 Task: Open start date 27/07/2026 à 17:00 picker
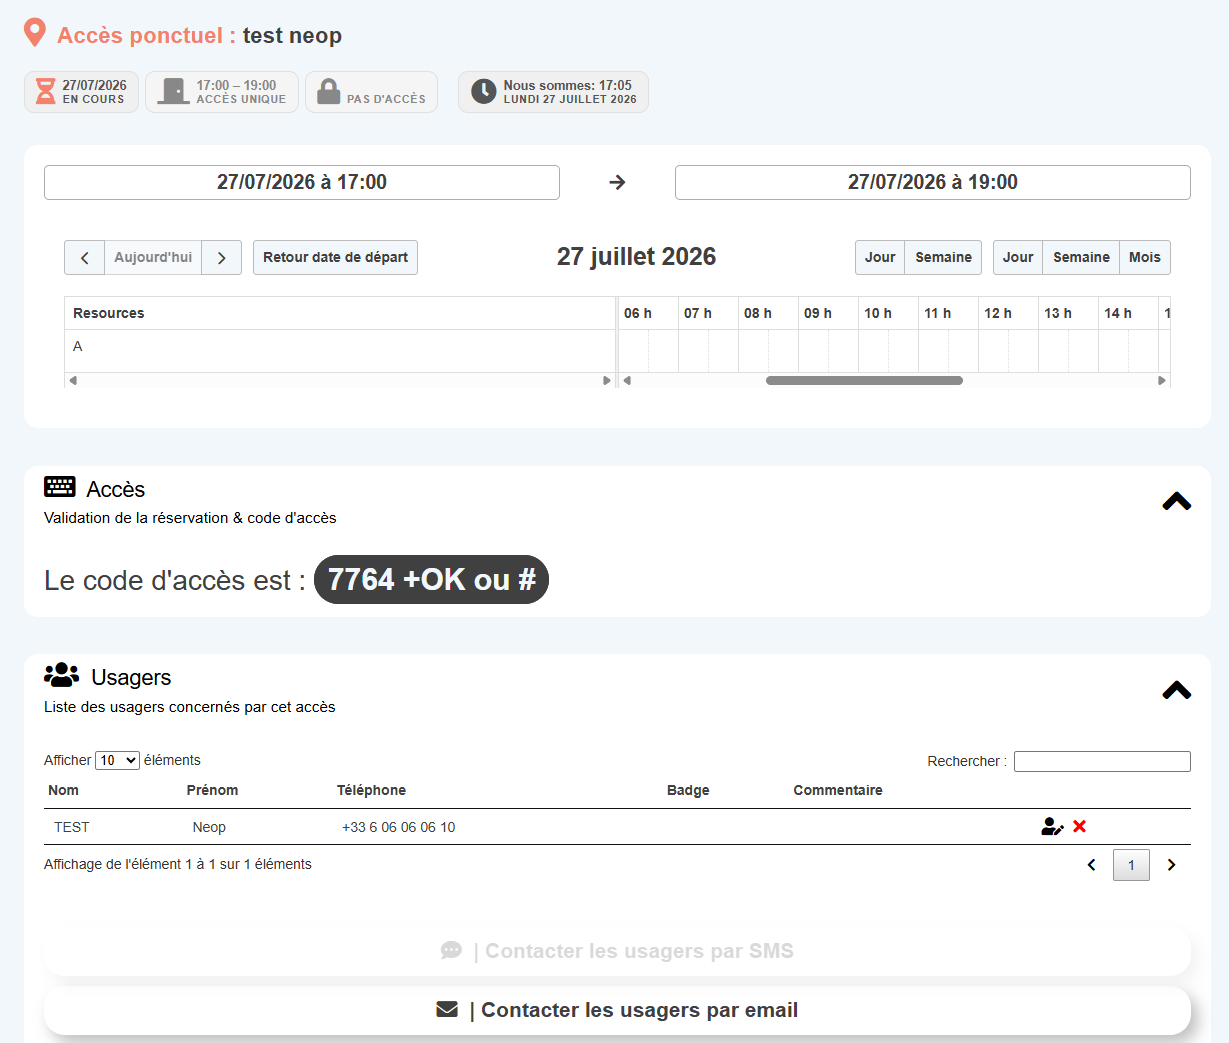coord(302,182)
